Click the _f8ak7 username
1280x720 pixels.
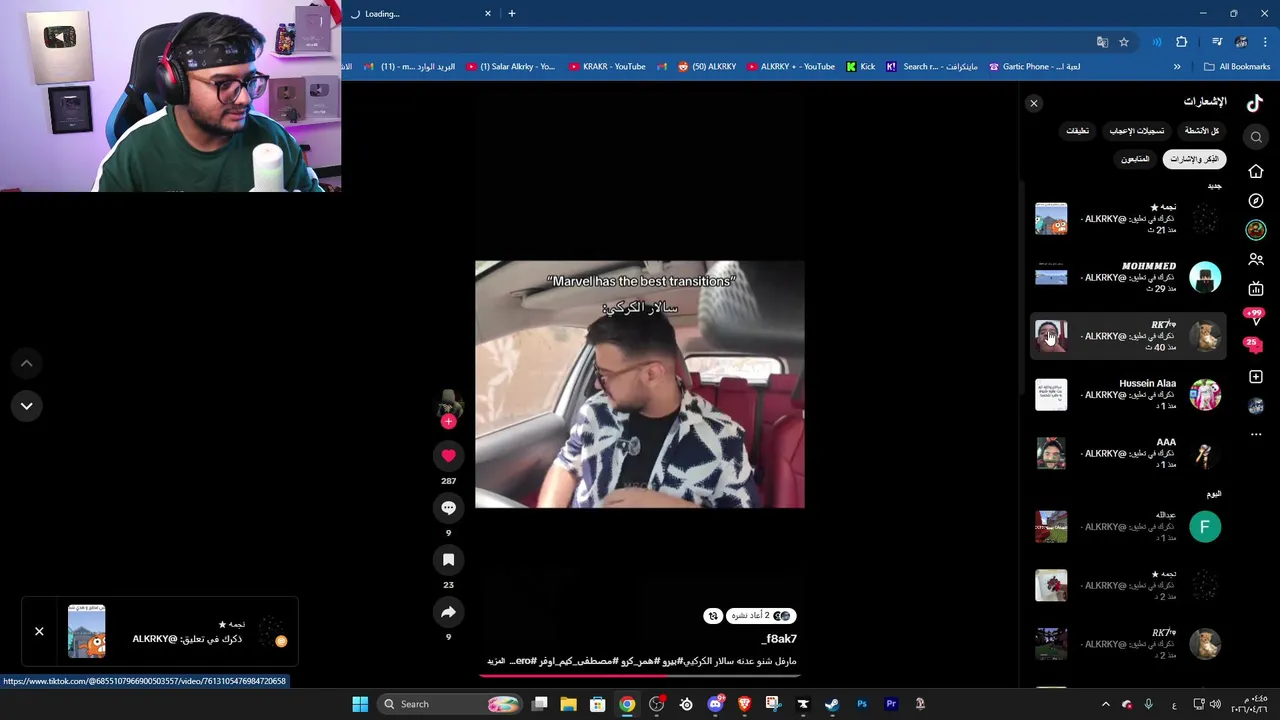tap(780, 639)
